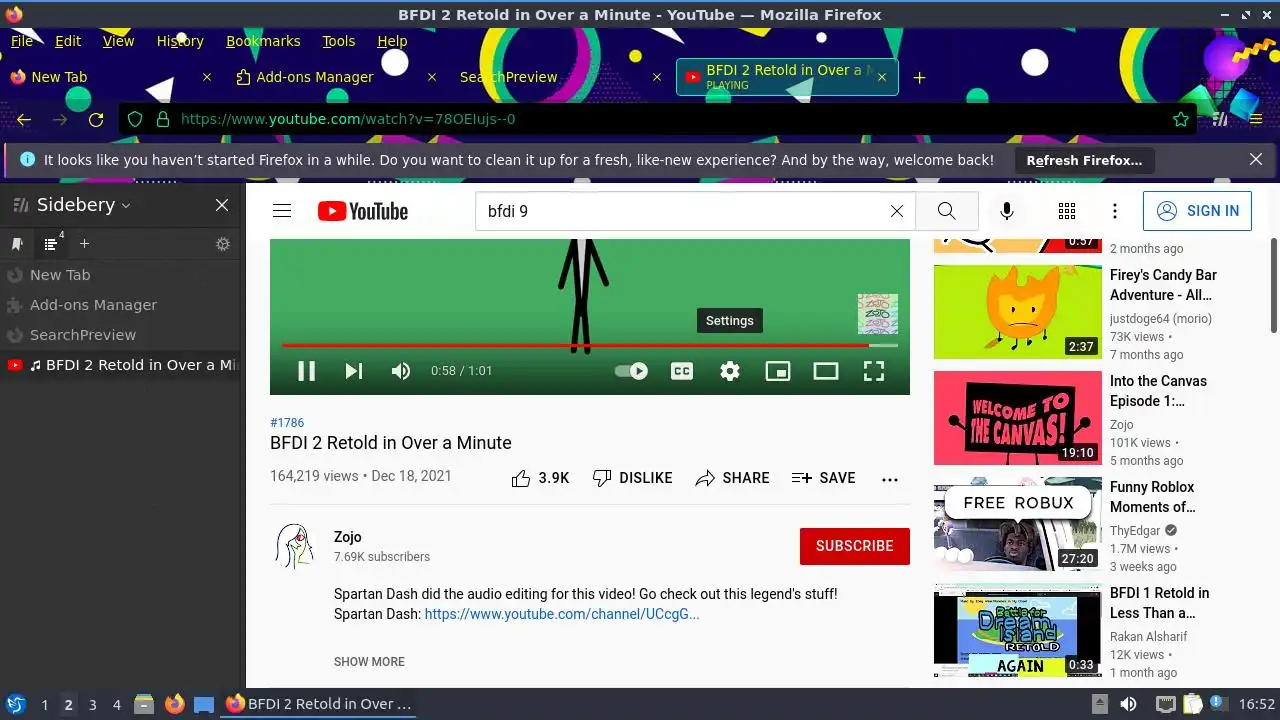Open YouTube apps grid
The image size is (1280, 720).
tap(1067, 211)
